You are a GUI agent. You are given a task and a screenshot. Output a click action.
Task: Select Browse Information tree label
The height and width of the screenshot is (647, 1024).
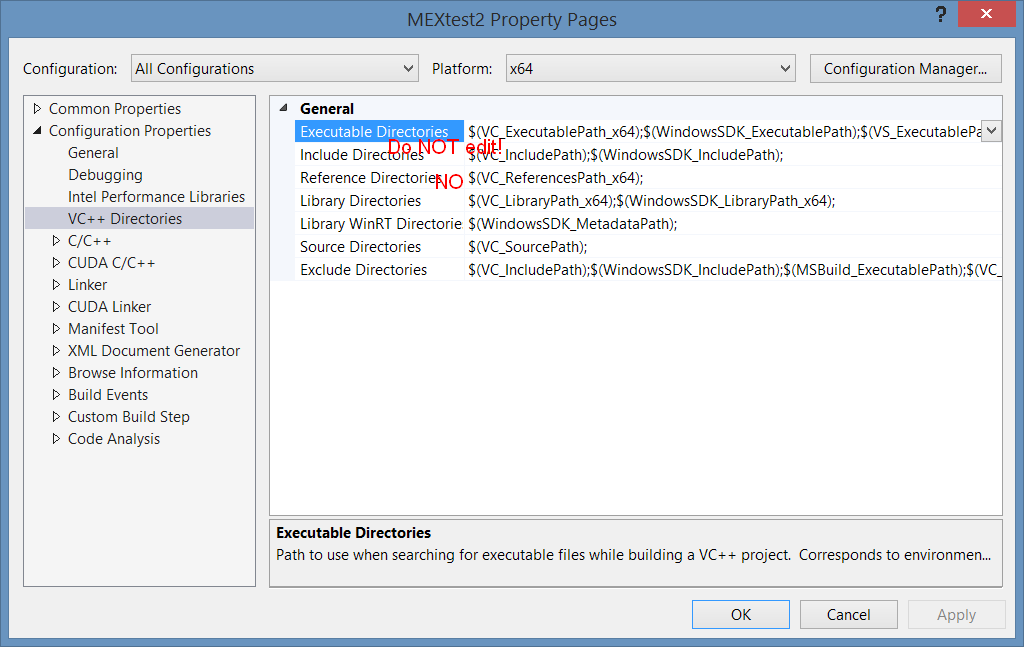click(x=133, y=373)
